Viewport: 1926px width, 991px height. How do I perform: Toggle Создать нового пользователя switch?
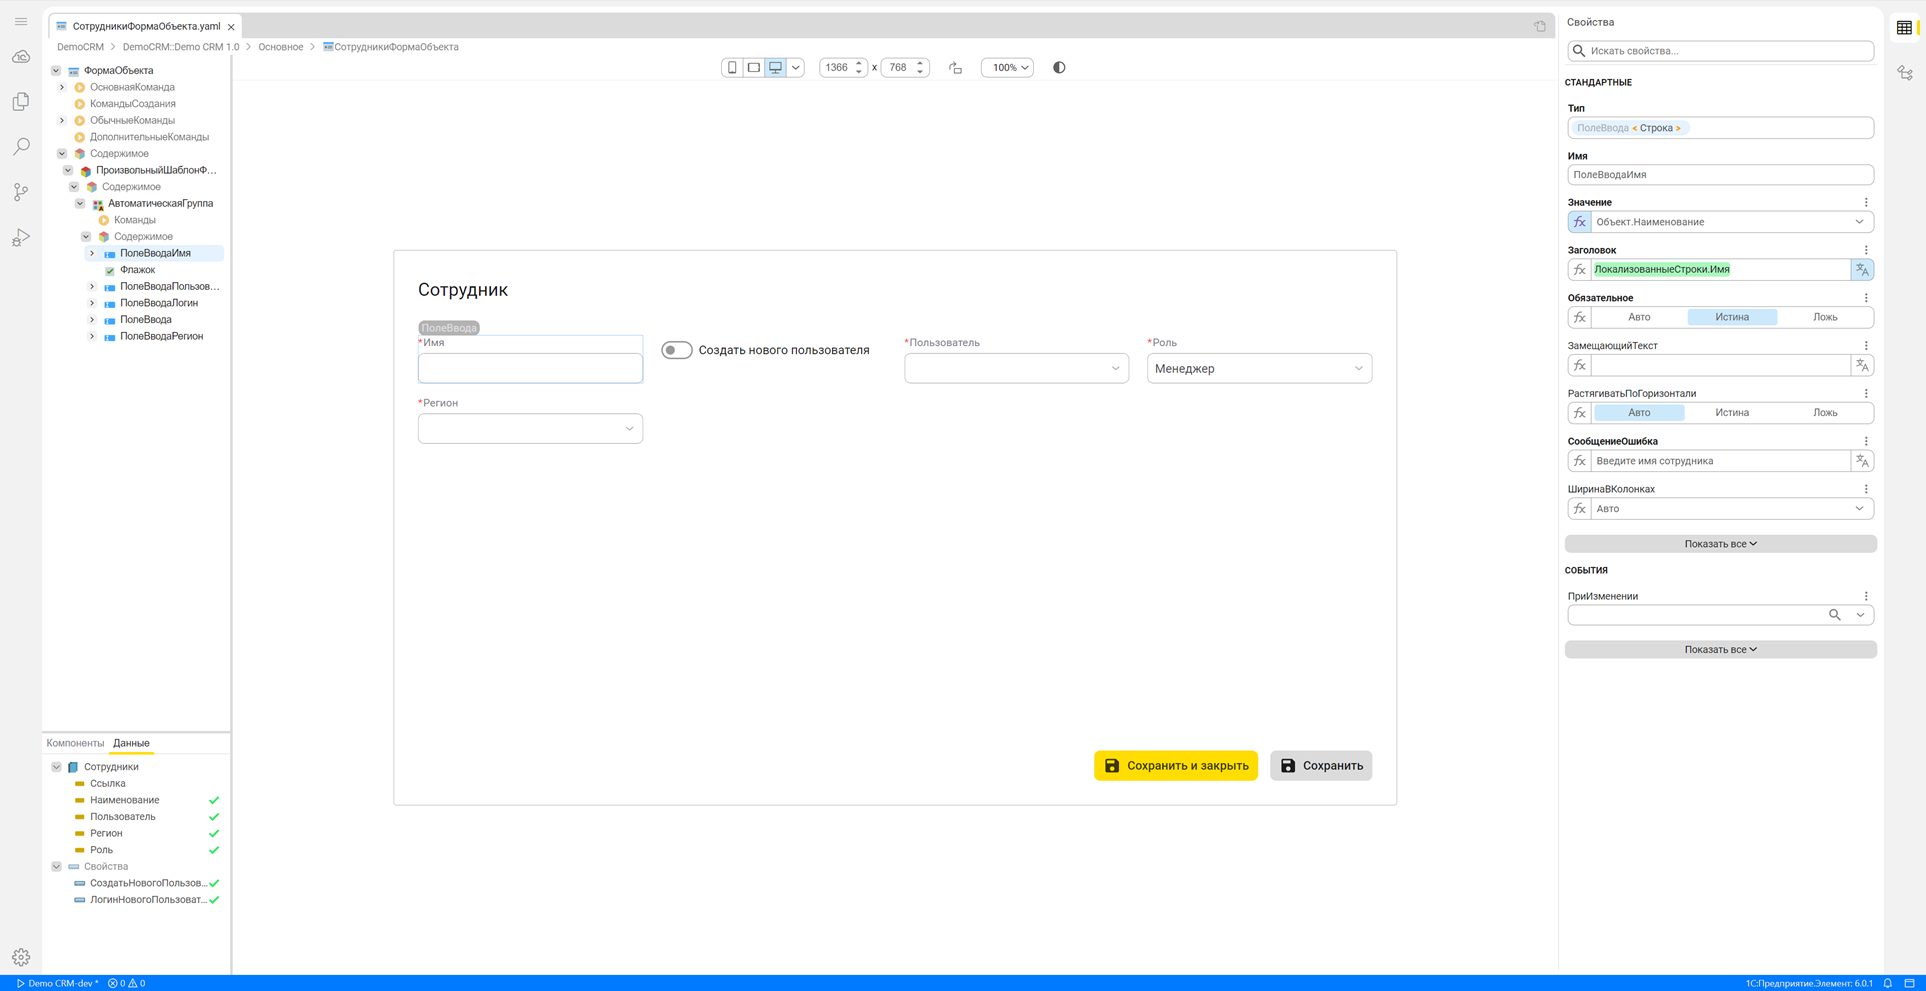677,350
